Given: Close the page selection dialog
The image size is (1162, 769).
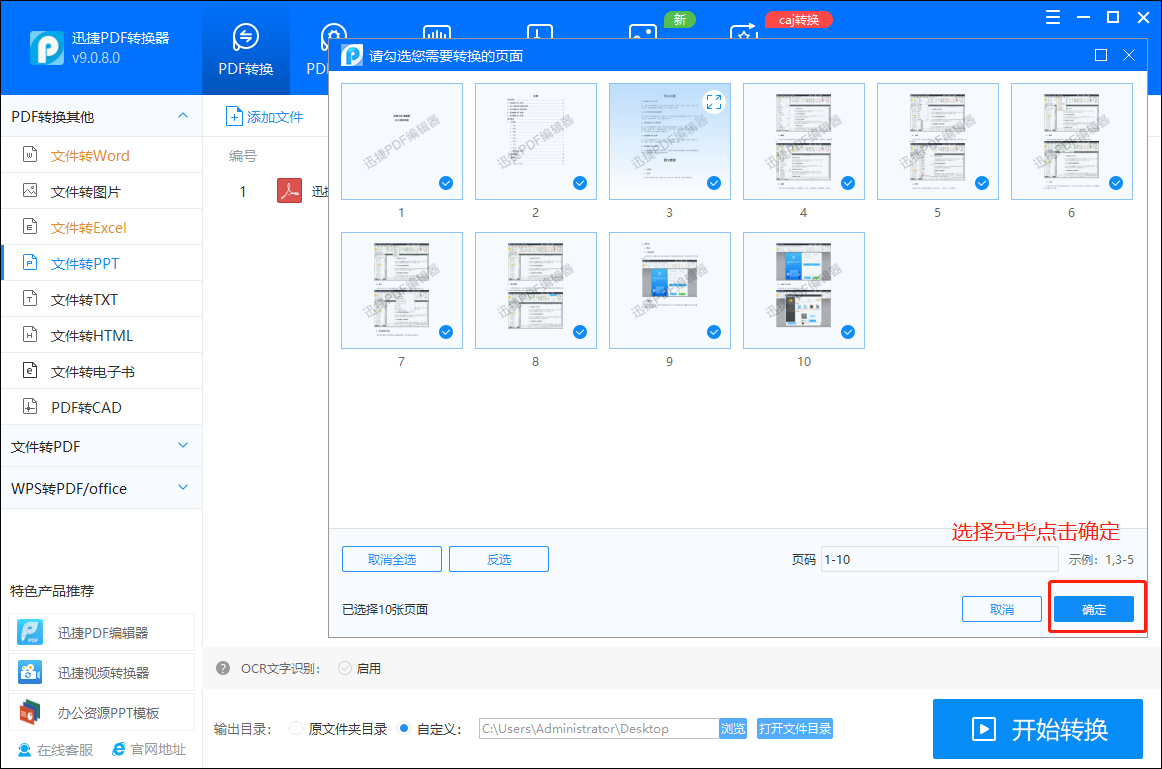Looking at the screenshot, I should click(1129, 56).
